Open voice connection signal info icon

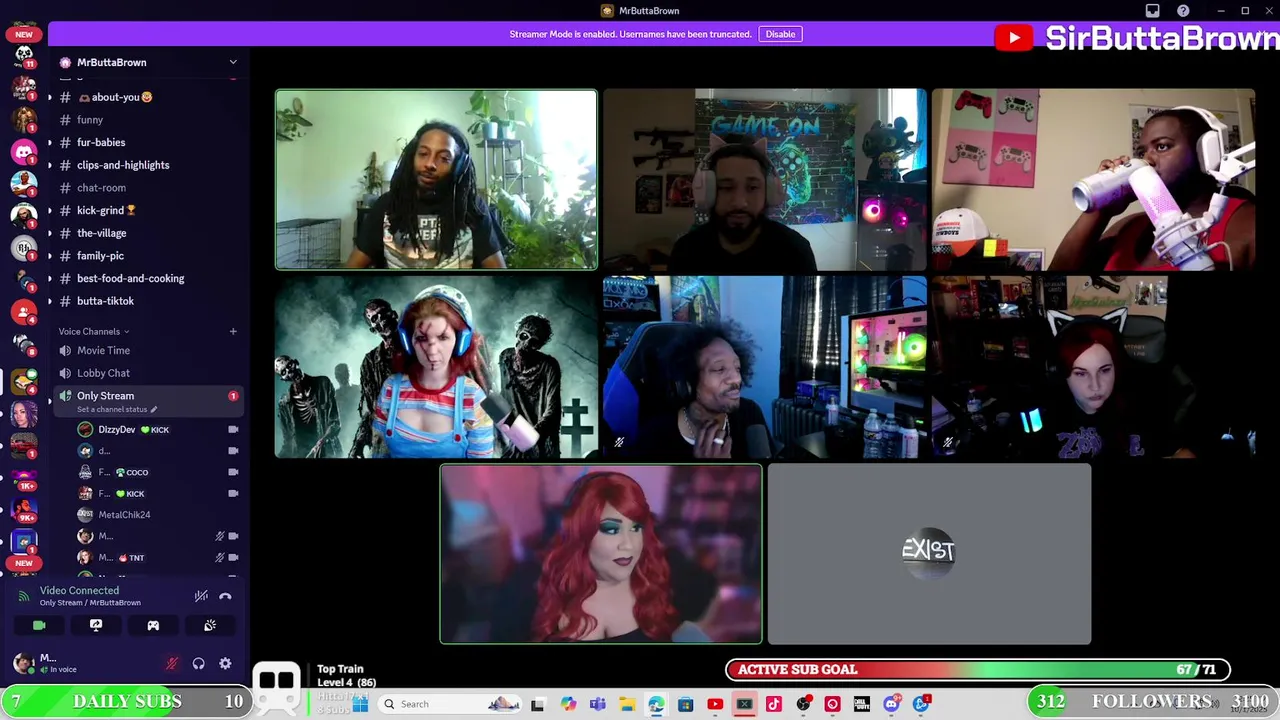[x=24, y=596]
